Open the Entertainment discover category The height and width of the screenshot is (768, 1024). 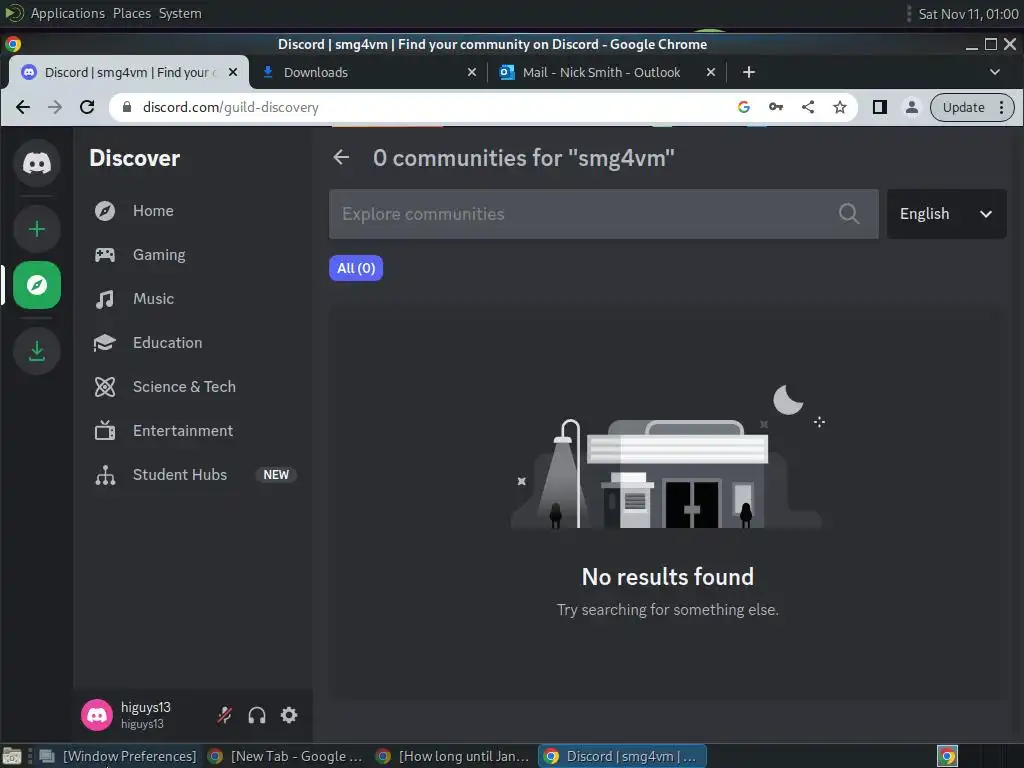point(193,431)
